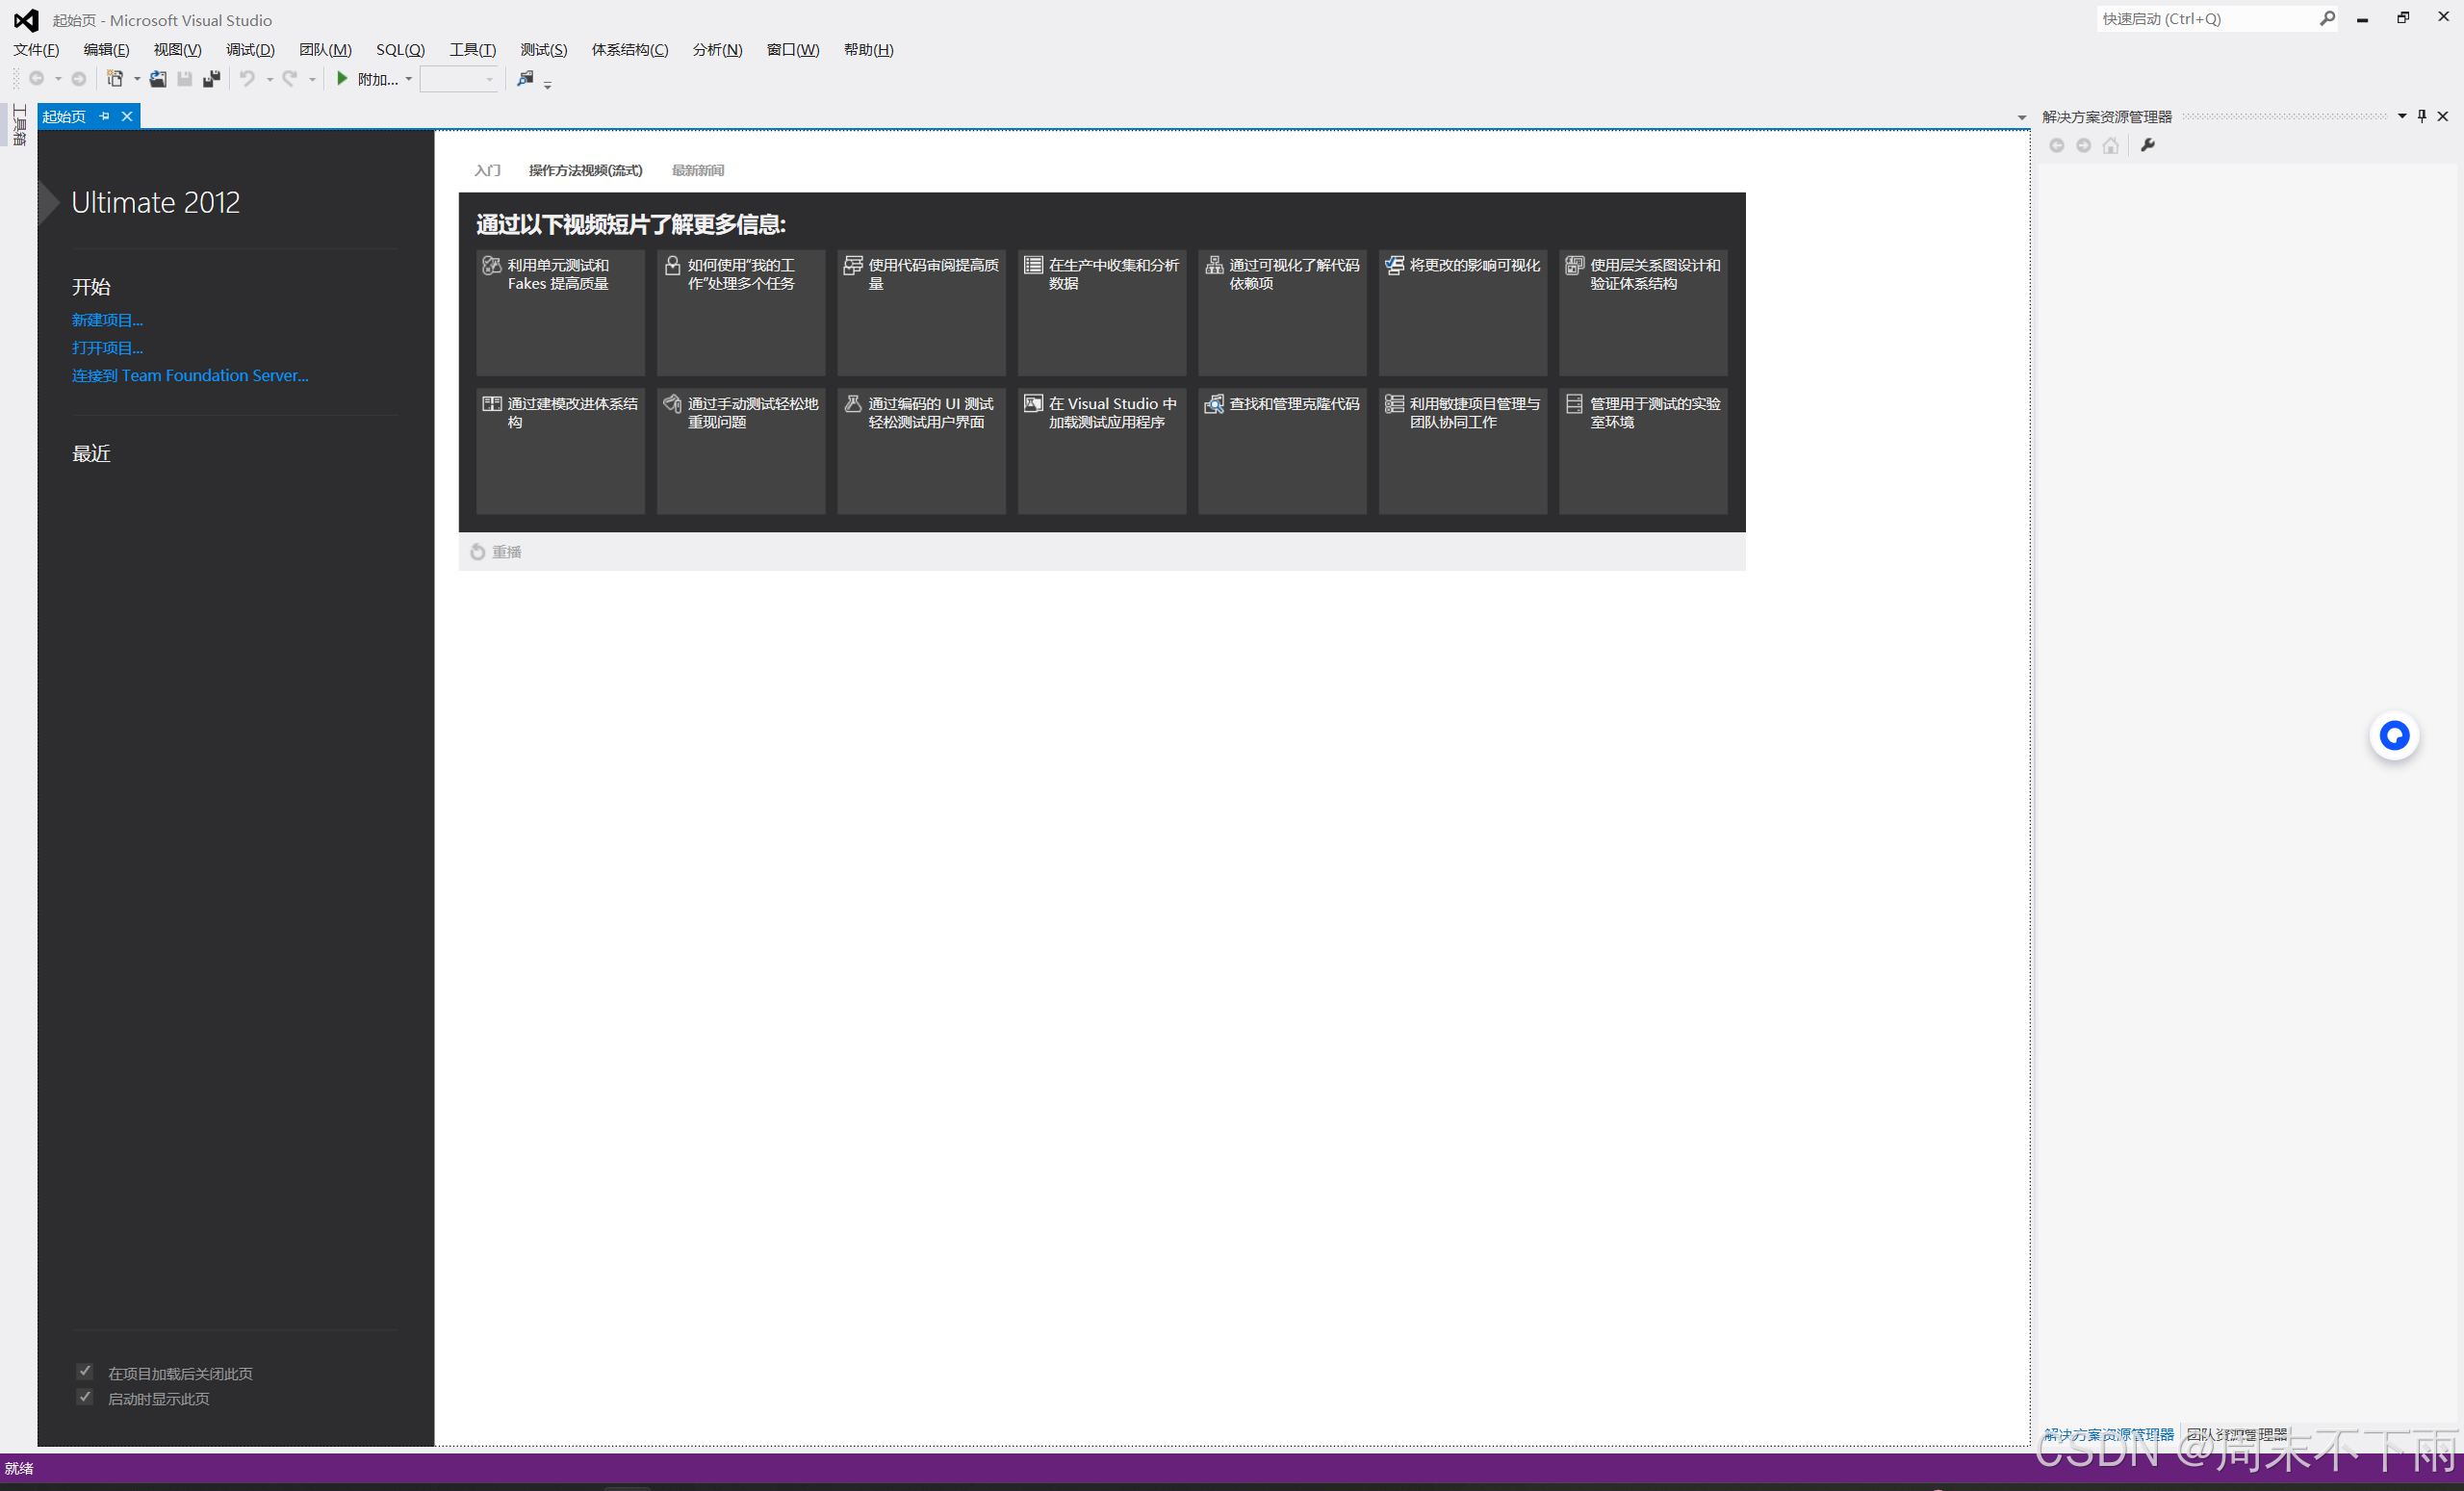Switch to 解决方案资源管理器 bottom tab
2464x1491 pixels.
(x=2108, y=1435)
